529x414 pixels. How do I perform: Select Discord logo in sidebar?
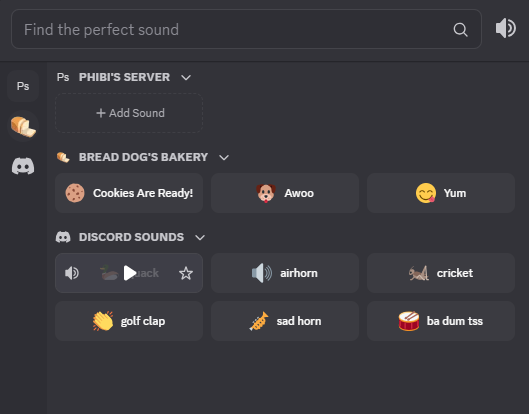[x=23, y=166]
